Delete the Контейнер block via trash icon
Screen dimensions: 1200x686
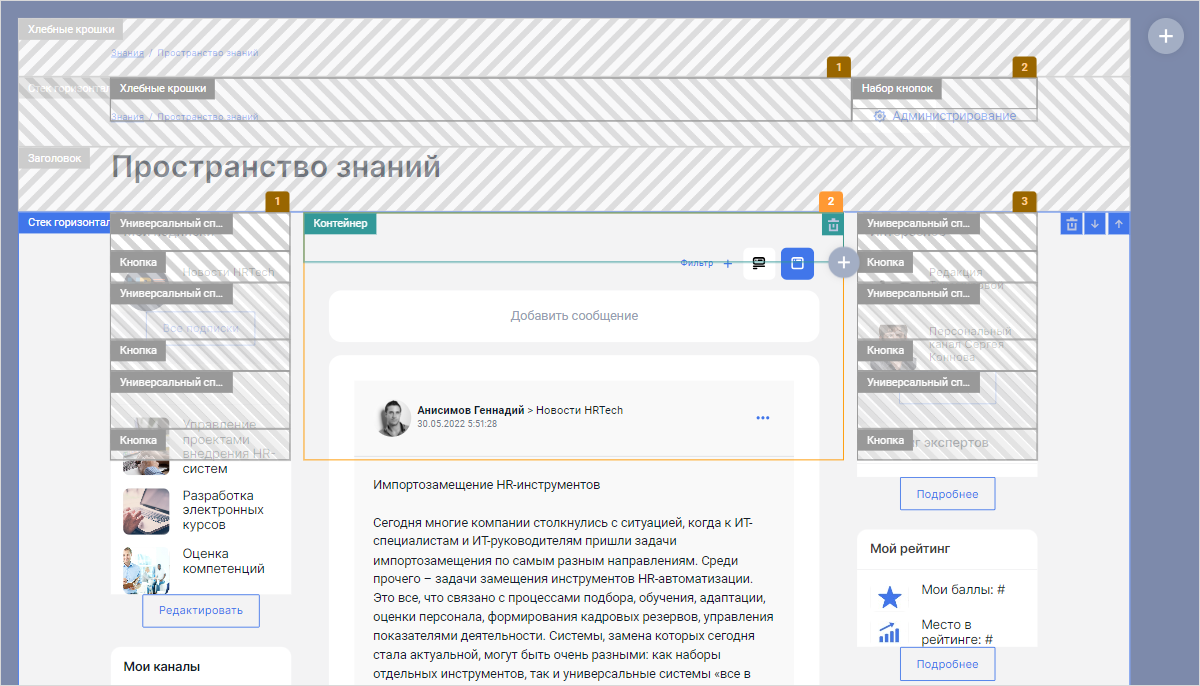click(832, 224)
